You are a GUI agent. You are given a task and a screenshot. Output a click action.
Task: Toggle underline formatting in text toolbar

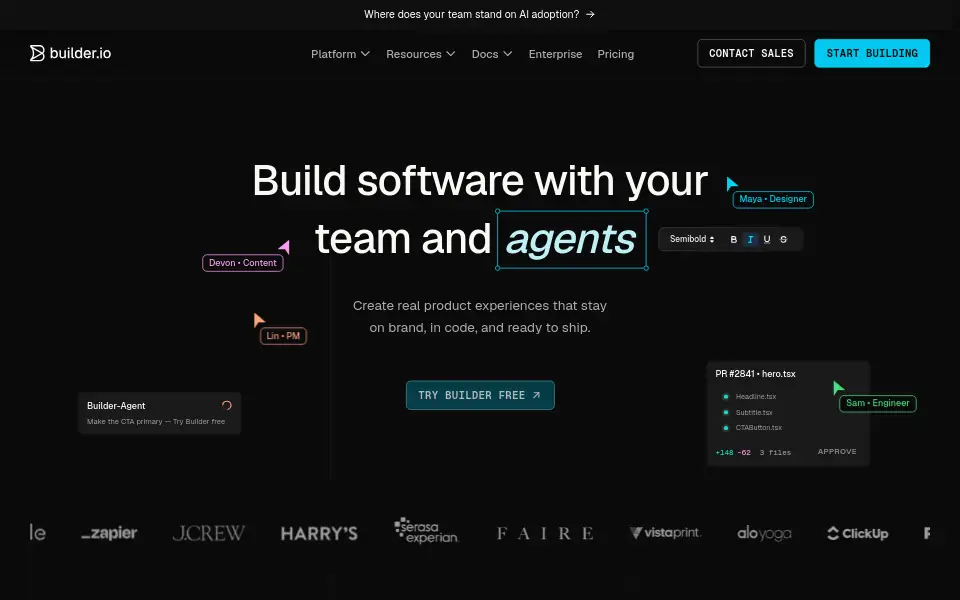click(x=767, y=239)
